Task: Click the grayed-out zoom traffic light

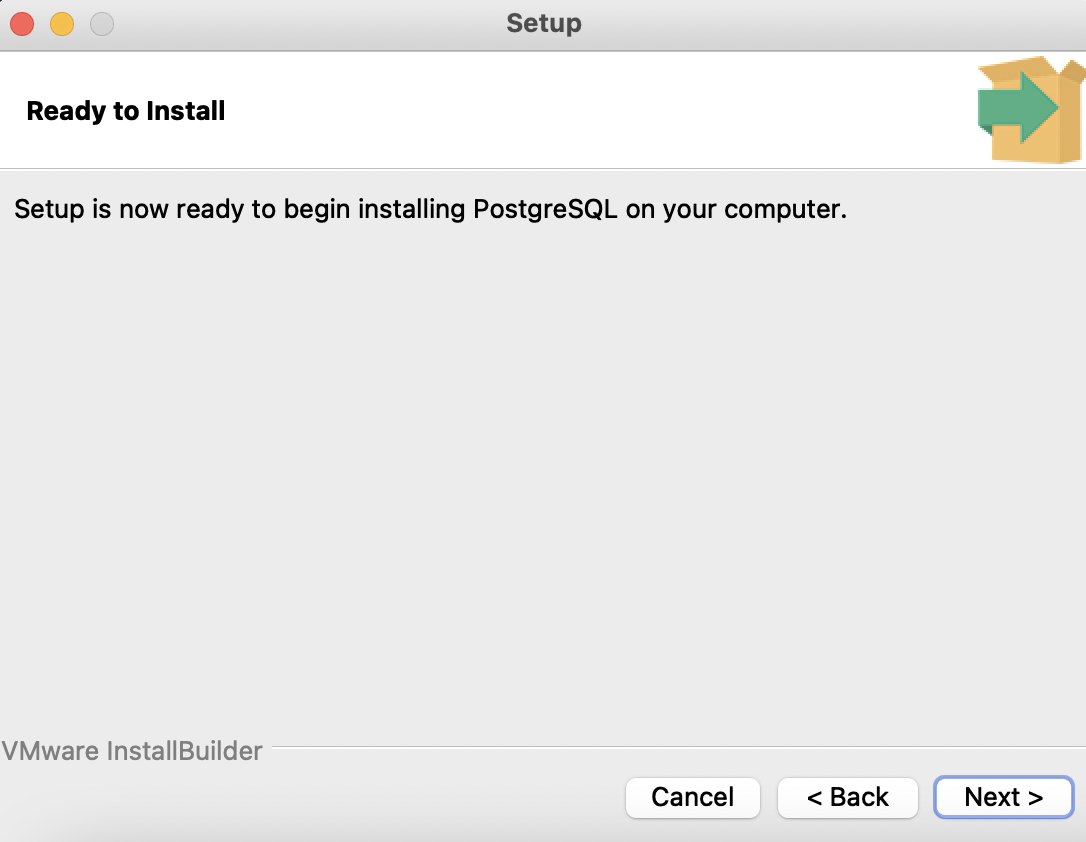Action: click(x=101, y=23)
